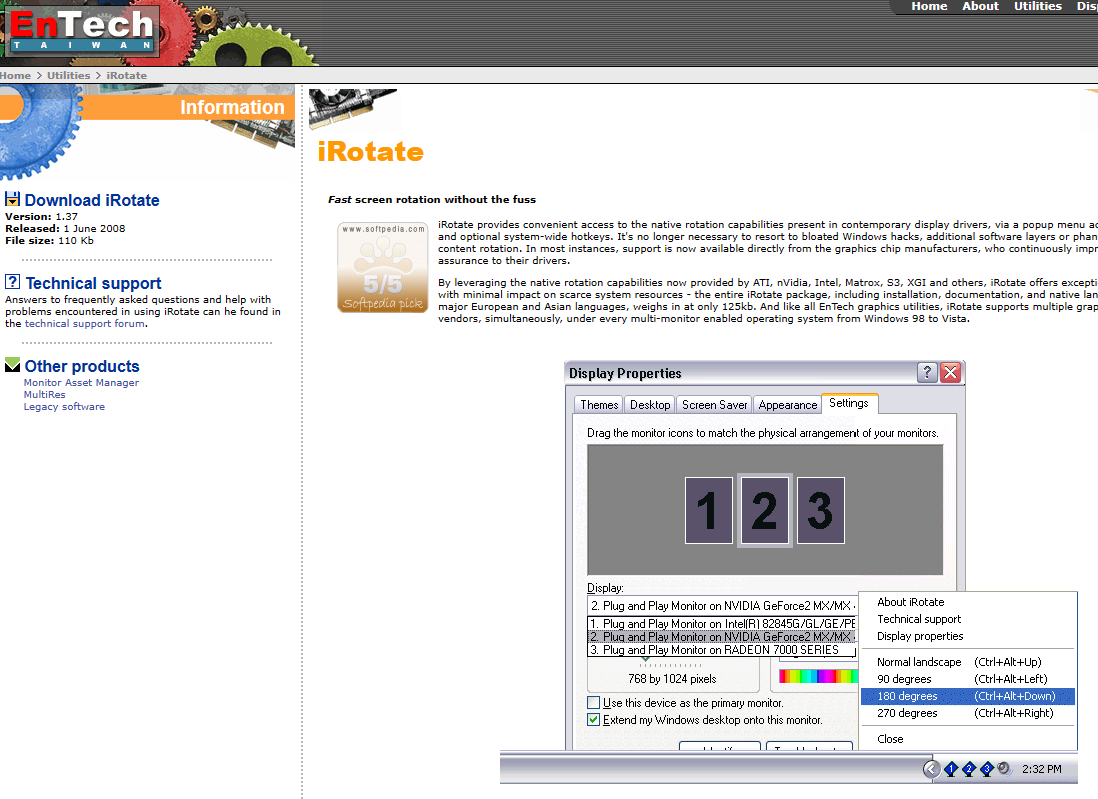This screenshot has height=799, width=1098.
Task: Click tray icon numbered 2
Action: (x=969, y=770)
